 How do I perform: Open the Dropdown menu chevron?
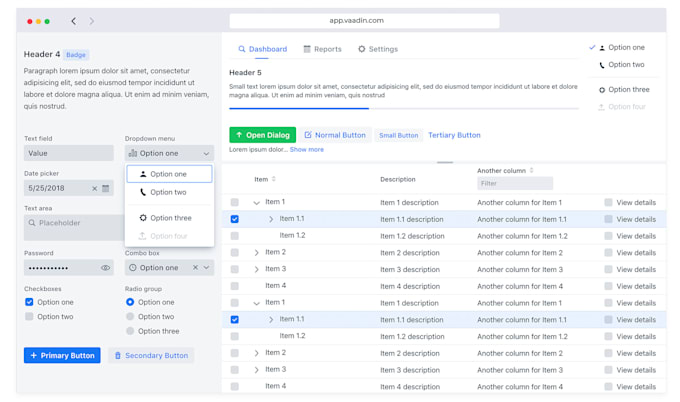(x=206, y=154)
